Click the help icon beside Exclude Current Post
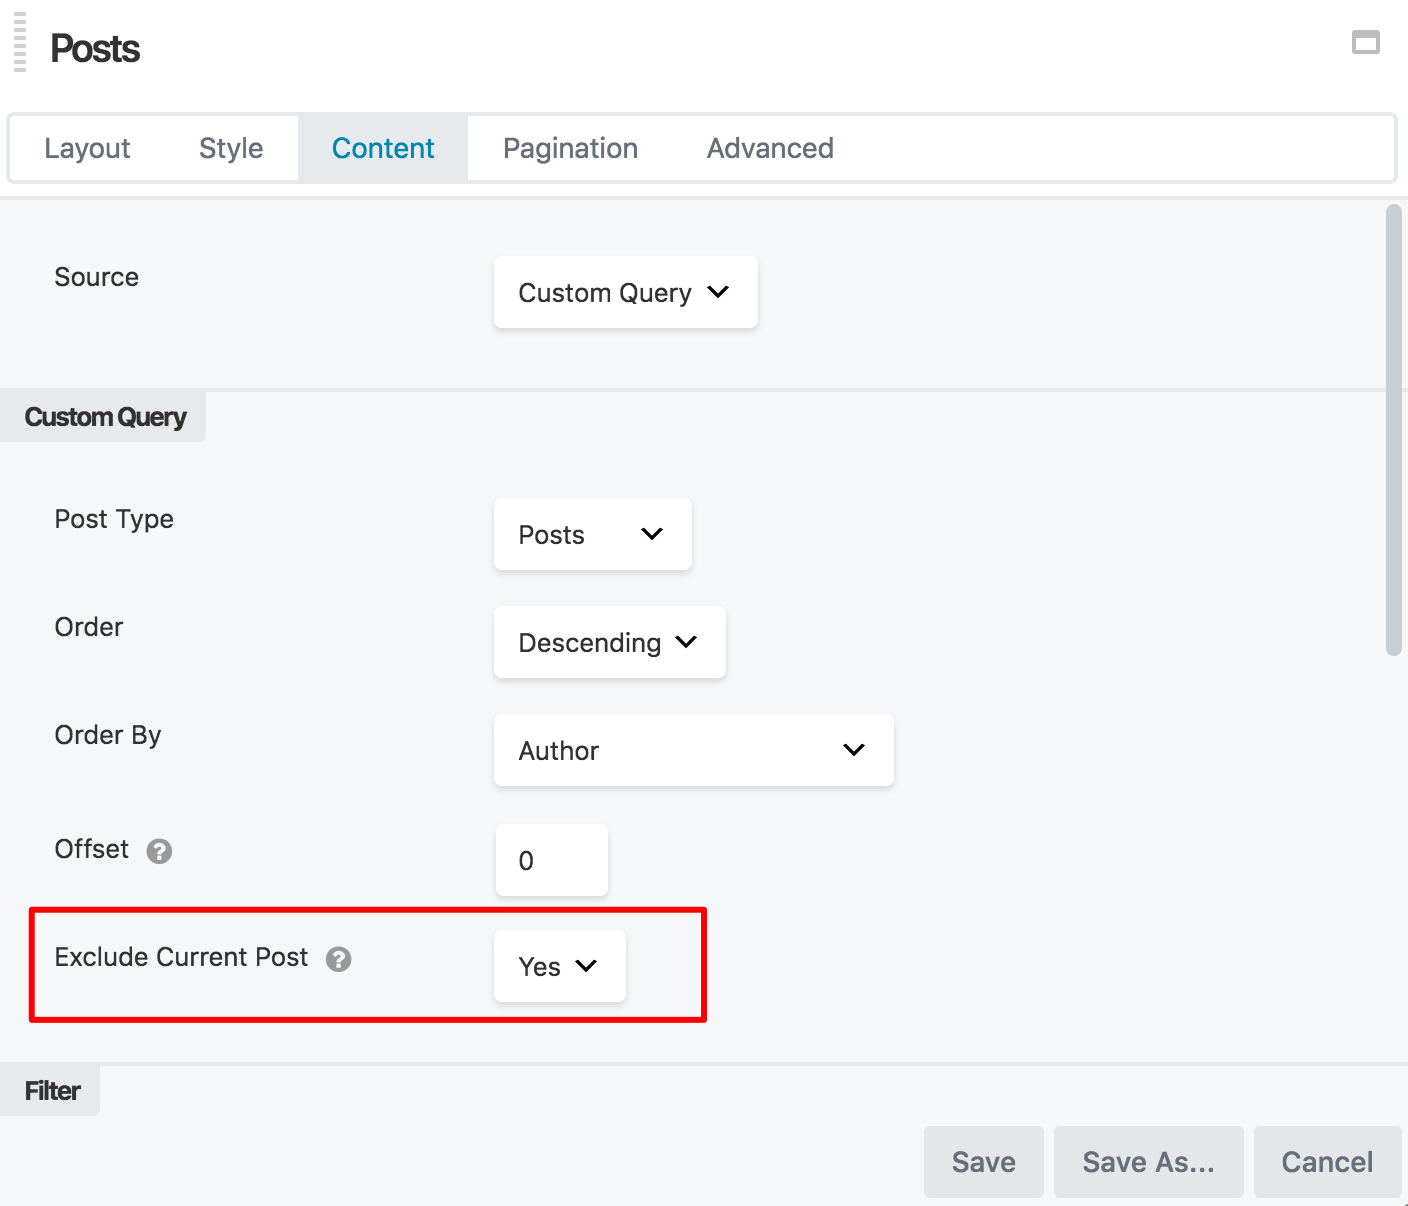Viewport: 1408px width, 1206px height. click(339, 959)
